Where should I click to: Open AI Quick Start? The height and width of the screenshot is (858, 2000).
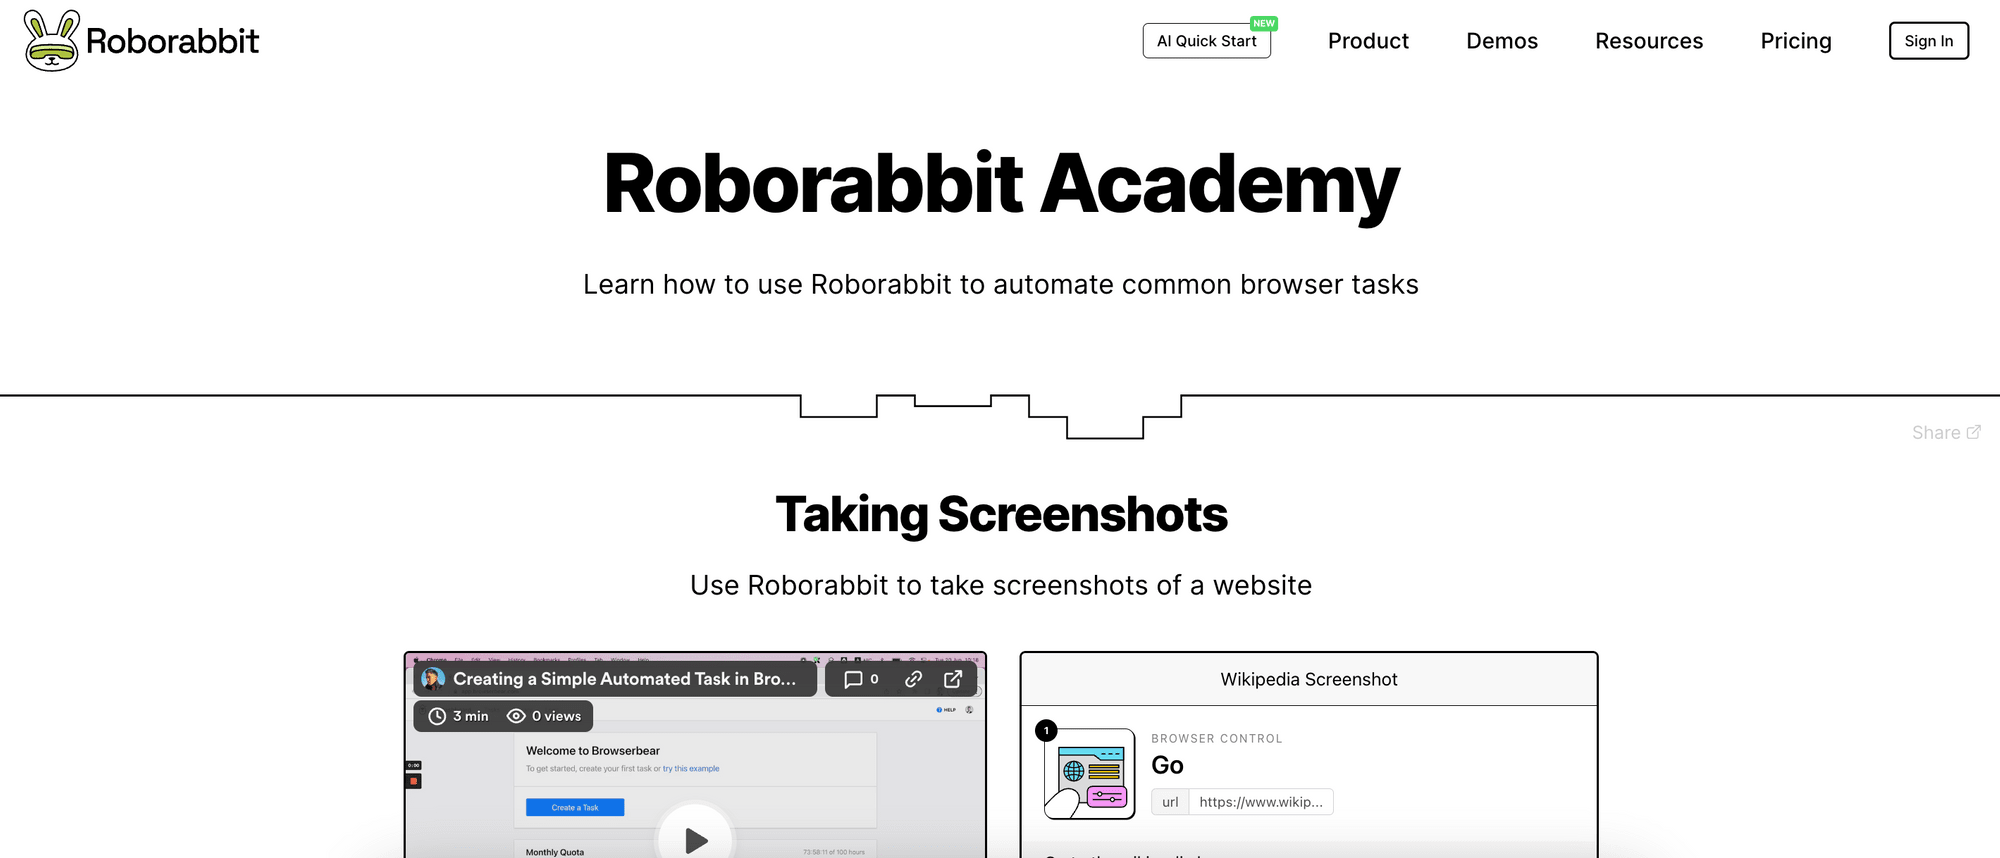[x=1206, y=41]
